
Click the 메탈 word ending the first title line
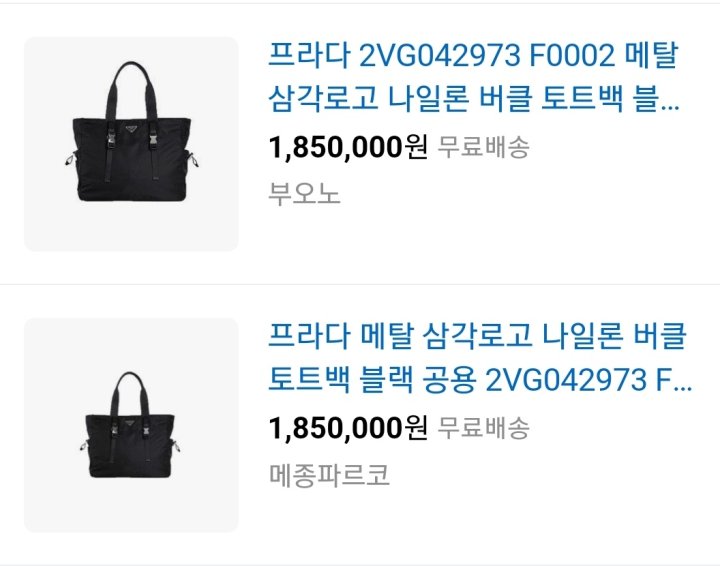(651, 56)
